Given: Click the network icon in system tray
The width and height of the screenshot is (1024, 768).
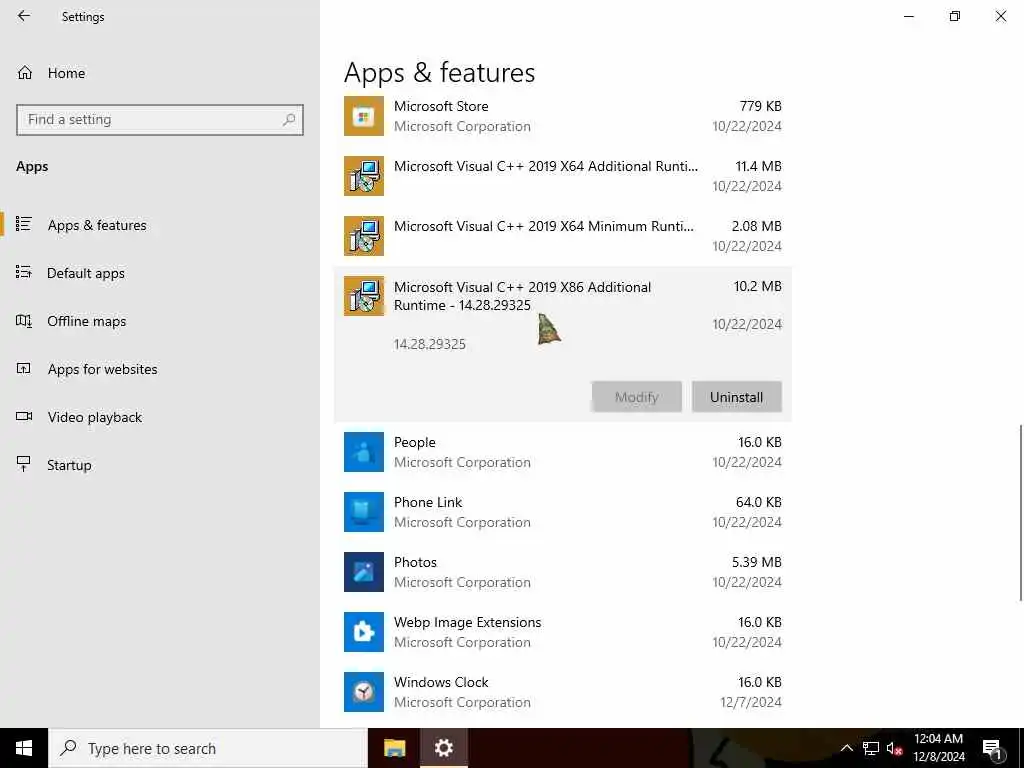Looking at the screenshot, I should coord(871,748).
